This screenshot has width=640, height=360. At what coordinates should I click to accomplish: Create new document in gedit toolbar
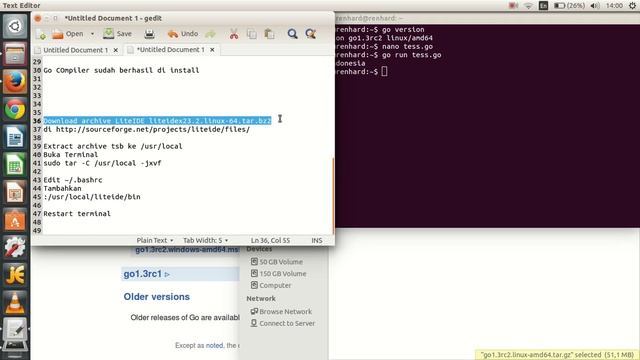click(x=41, y=34)
